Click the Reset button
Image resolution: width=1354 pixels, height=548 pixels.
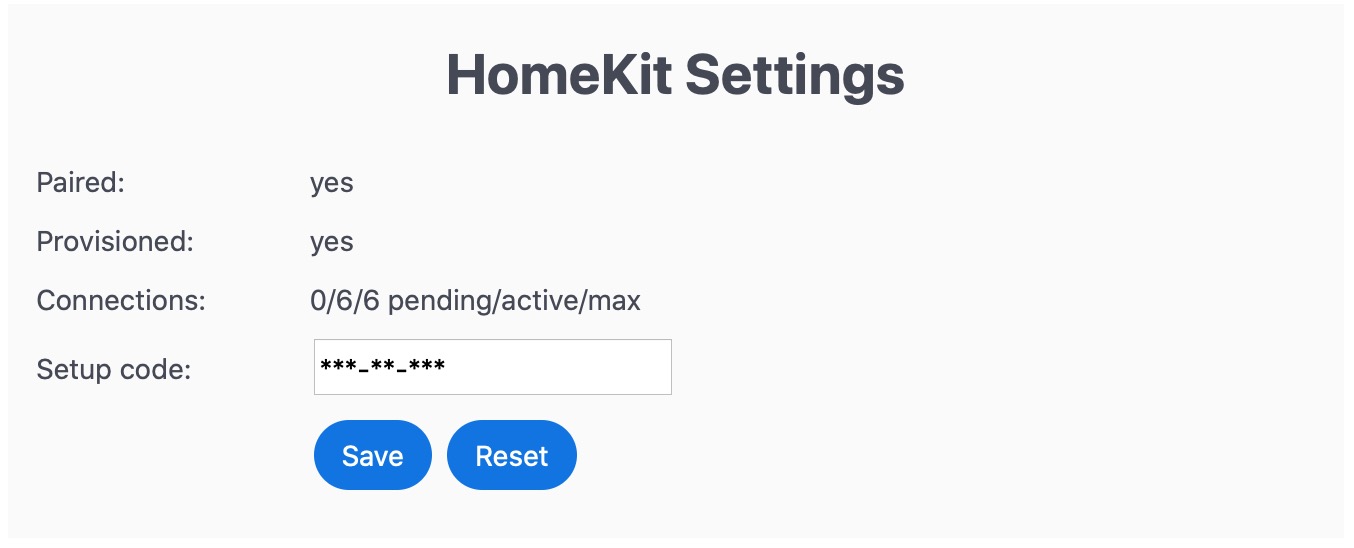512,455
